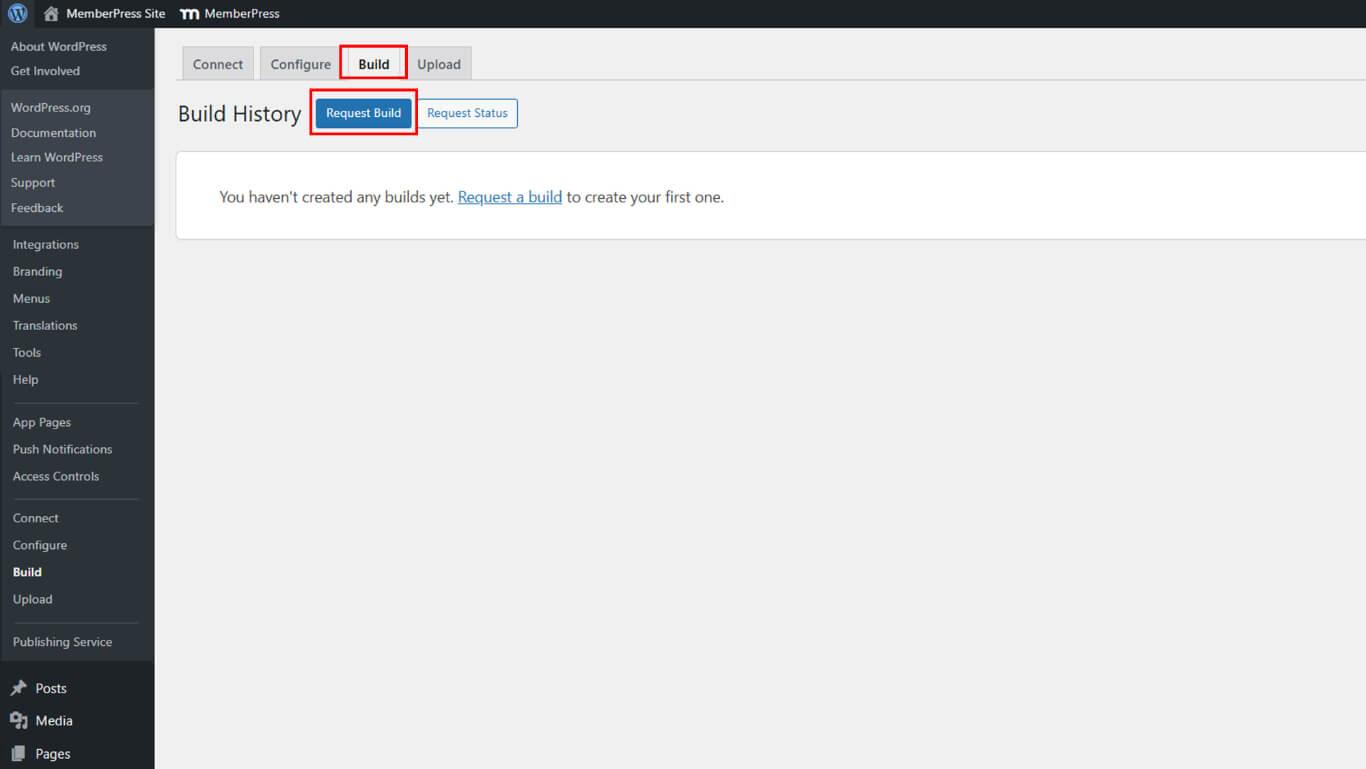Open the Request a build link
This screenshot has height=769, width=1366.
coord(509,196)
